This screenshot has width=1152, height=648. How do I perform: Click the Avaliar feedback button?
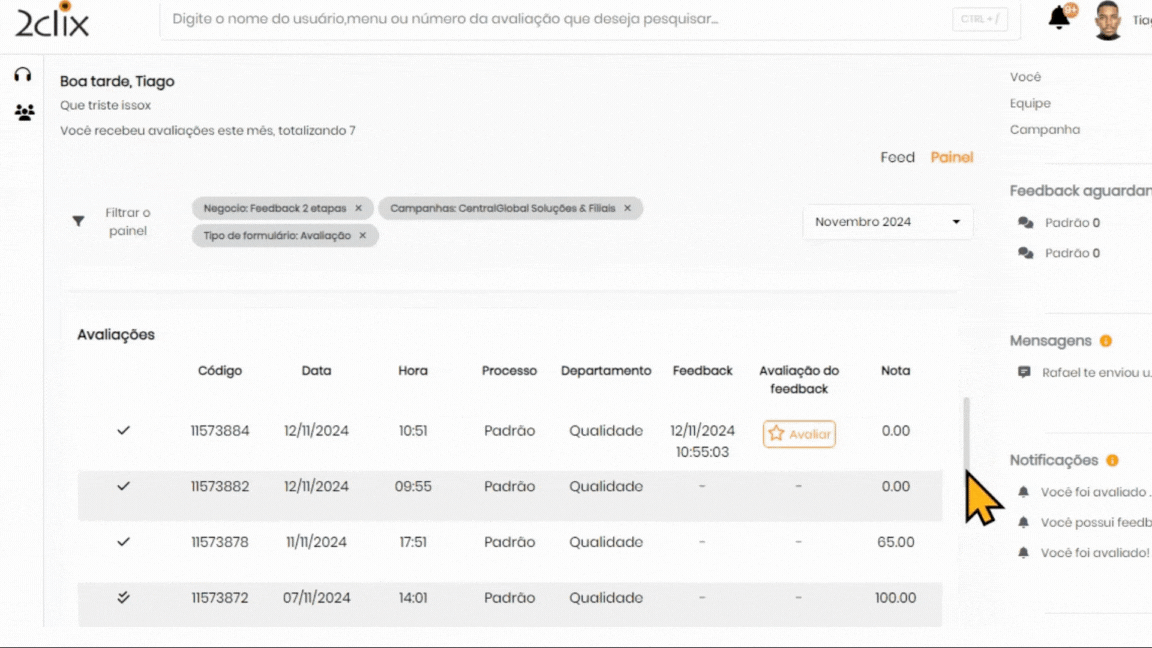[799, 434]
